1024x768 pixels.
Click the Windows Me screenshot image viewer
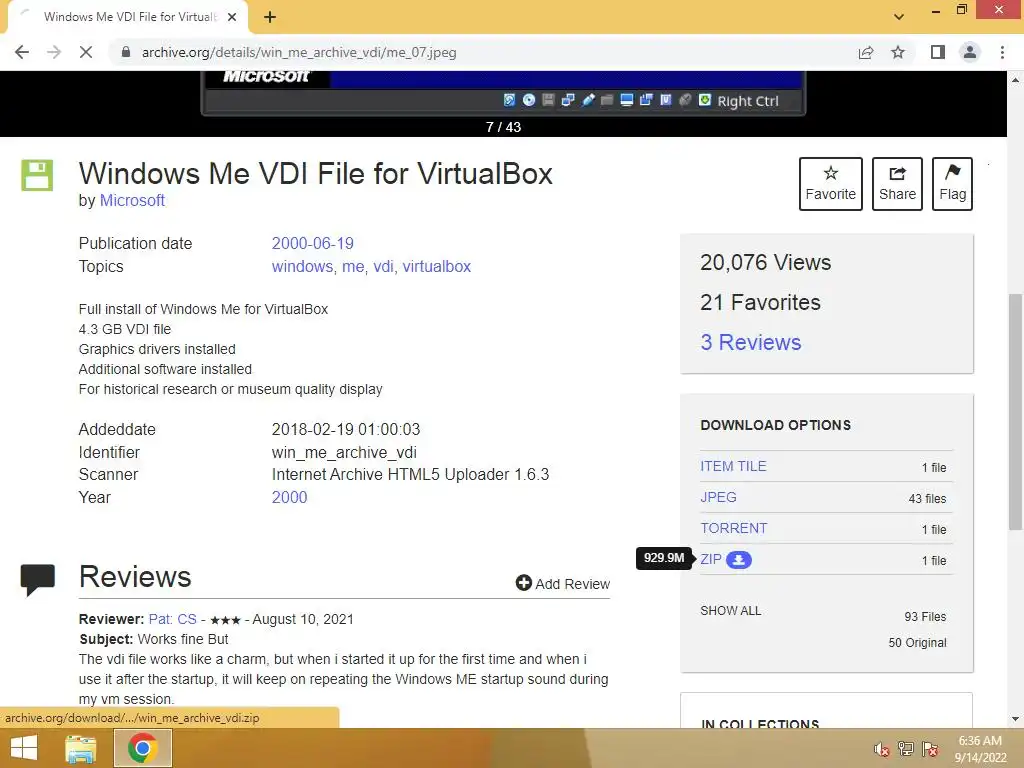pos(503,93)
